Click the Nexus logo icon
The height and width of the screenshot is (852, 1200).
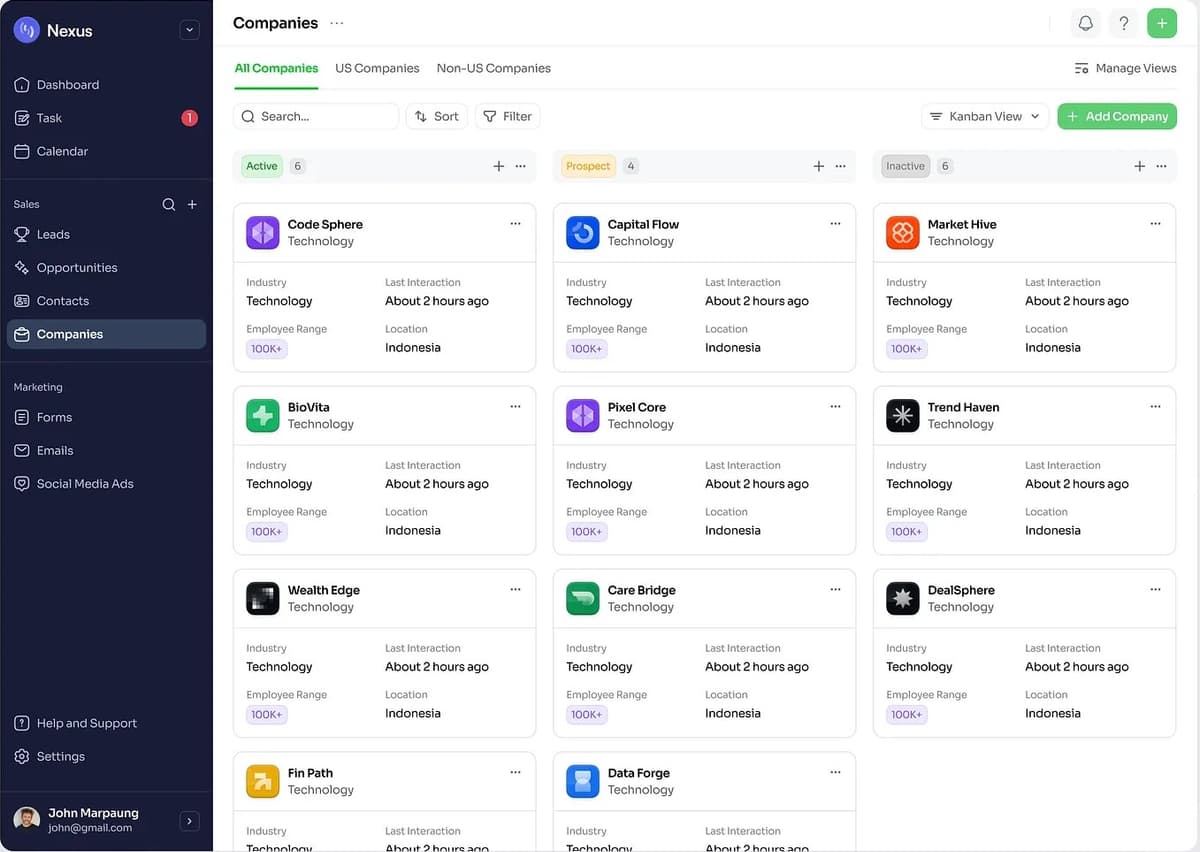pos(25,30)
